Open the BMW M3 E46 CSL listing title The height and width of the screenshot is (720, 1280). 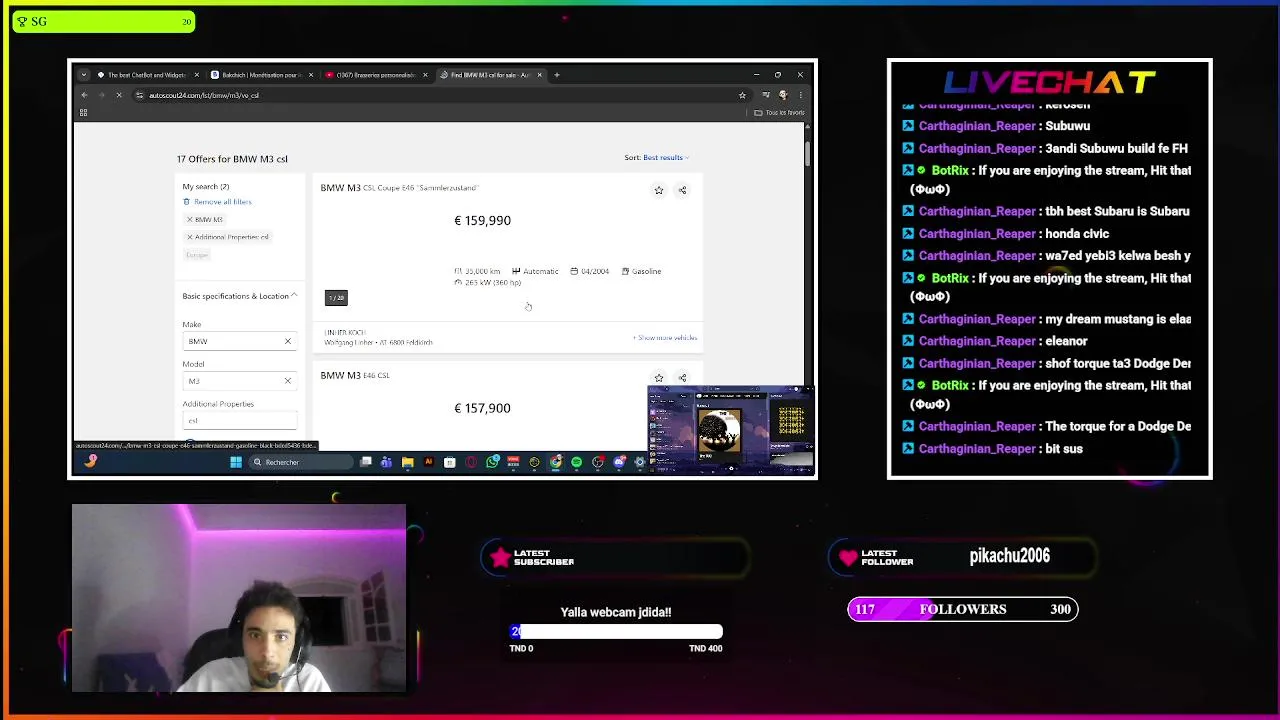click(355, 376)
